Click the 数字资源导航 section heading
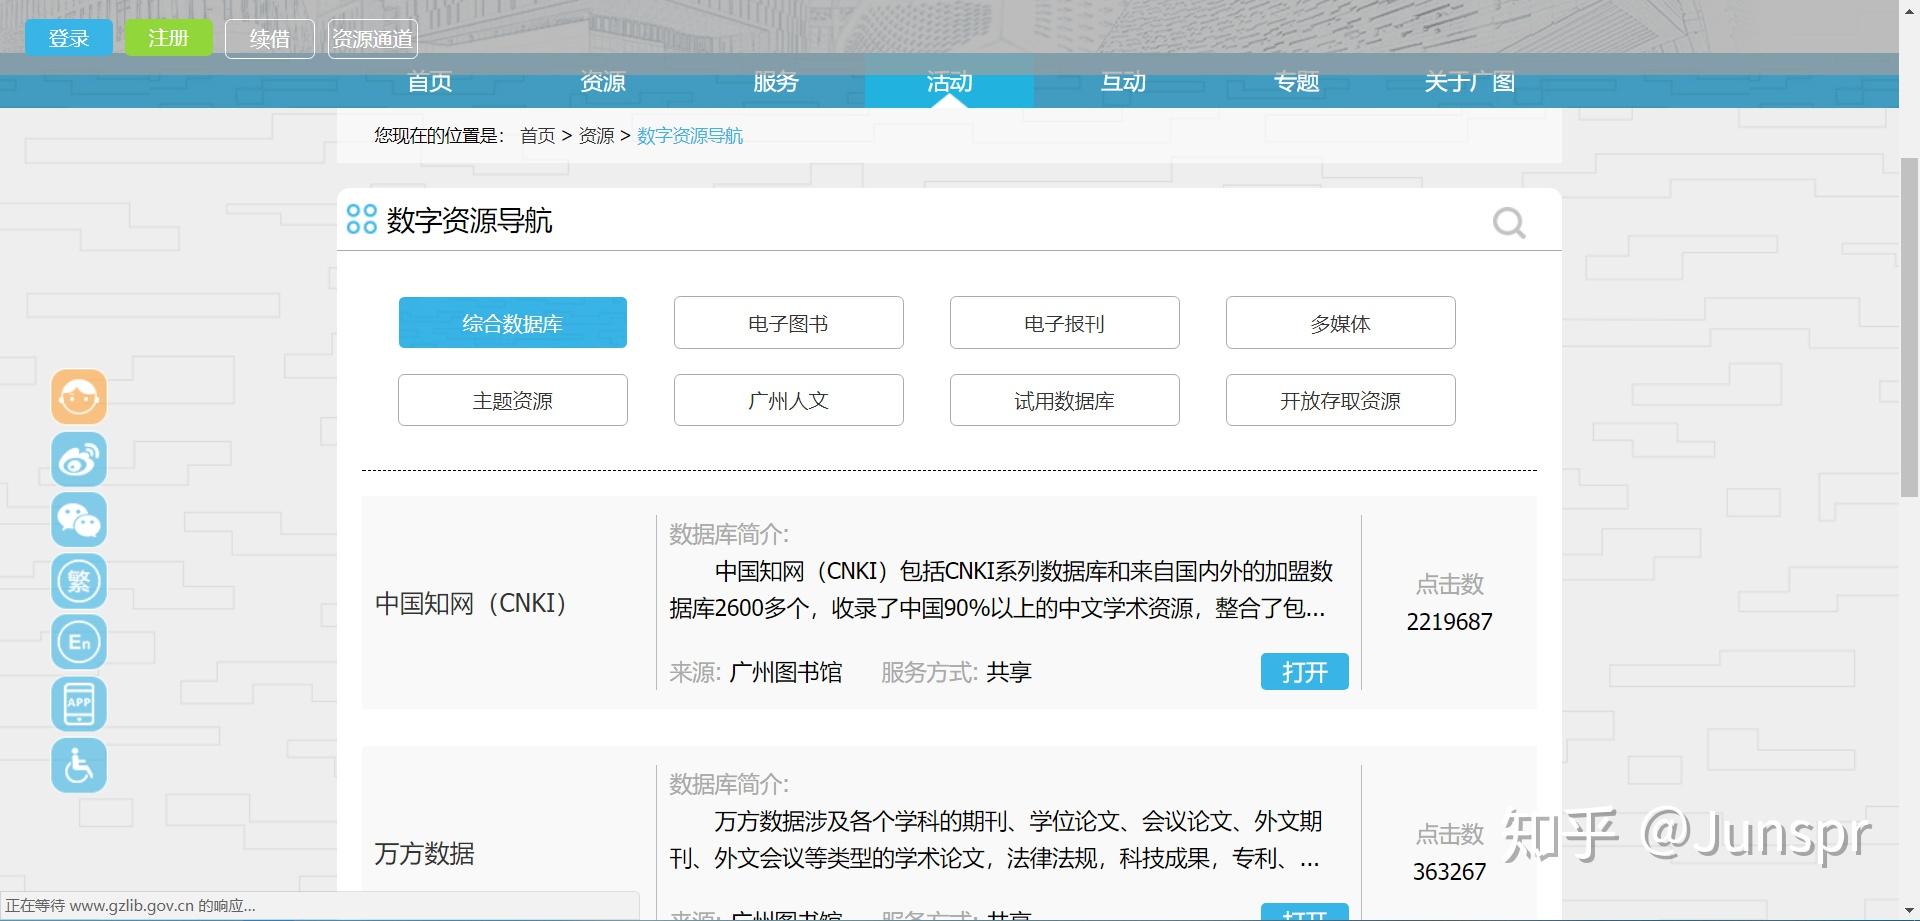This screenshot has height=921, width=1920. (x=469, y=221)
